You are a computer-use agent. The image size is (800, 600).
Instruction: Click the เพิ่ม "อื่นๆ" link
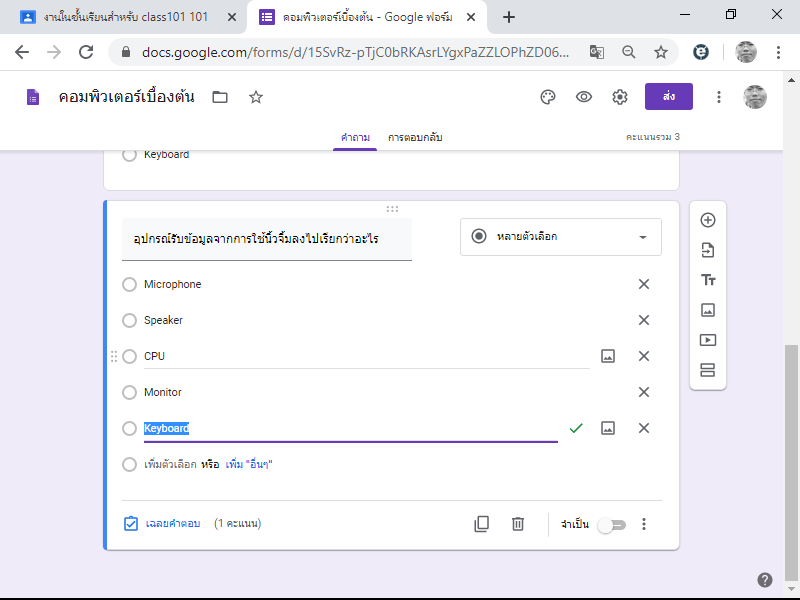(249, 464)
